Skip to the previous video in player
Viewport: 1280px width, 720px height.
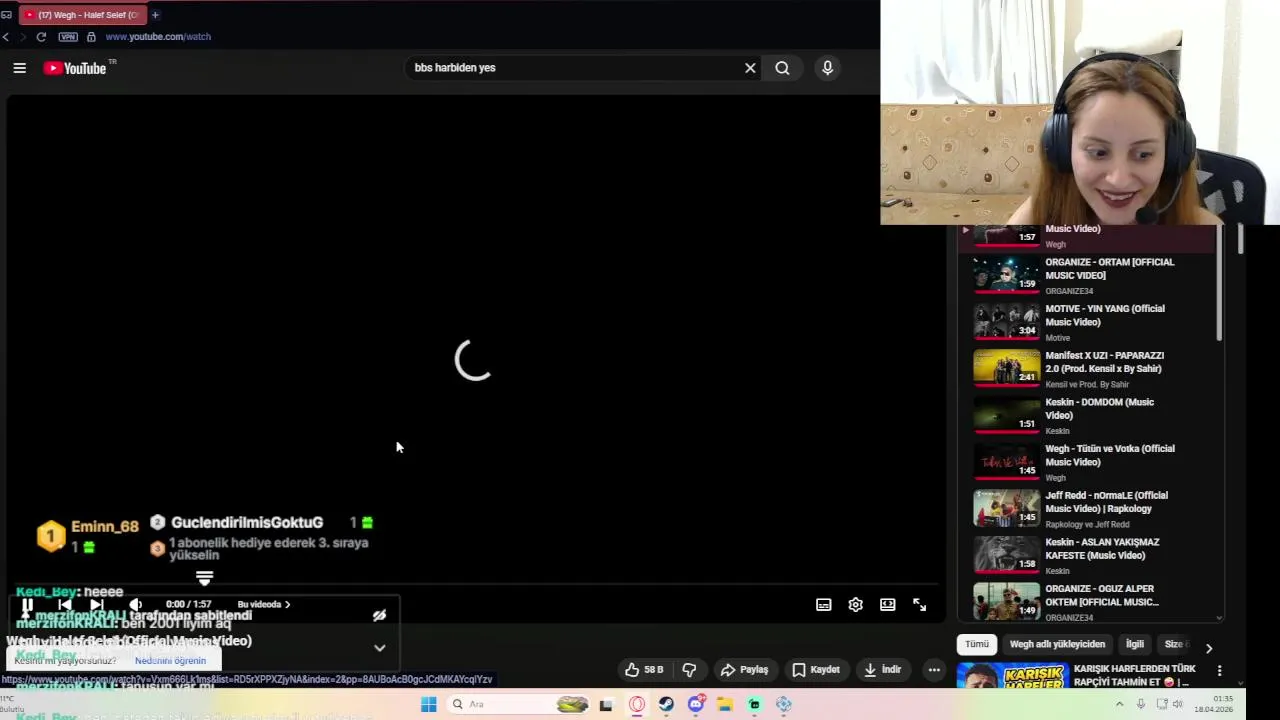coord(65,605)
